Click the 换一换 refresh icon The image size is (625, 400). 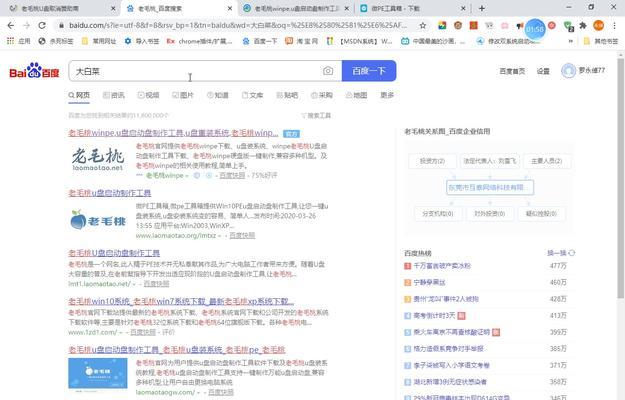pyautogui.click(x=572, y=253)
